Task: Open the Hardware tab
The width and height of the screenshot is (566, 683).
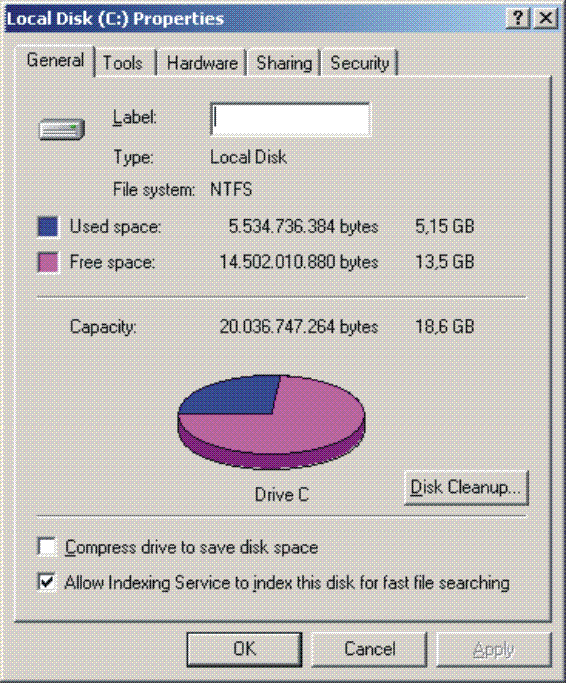Action: 202,63
